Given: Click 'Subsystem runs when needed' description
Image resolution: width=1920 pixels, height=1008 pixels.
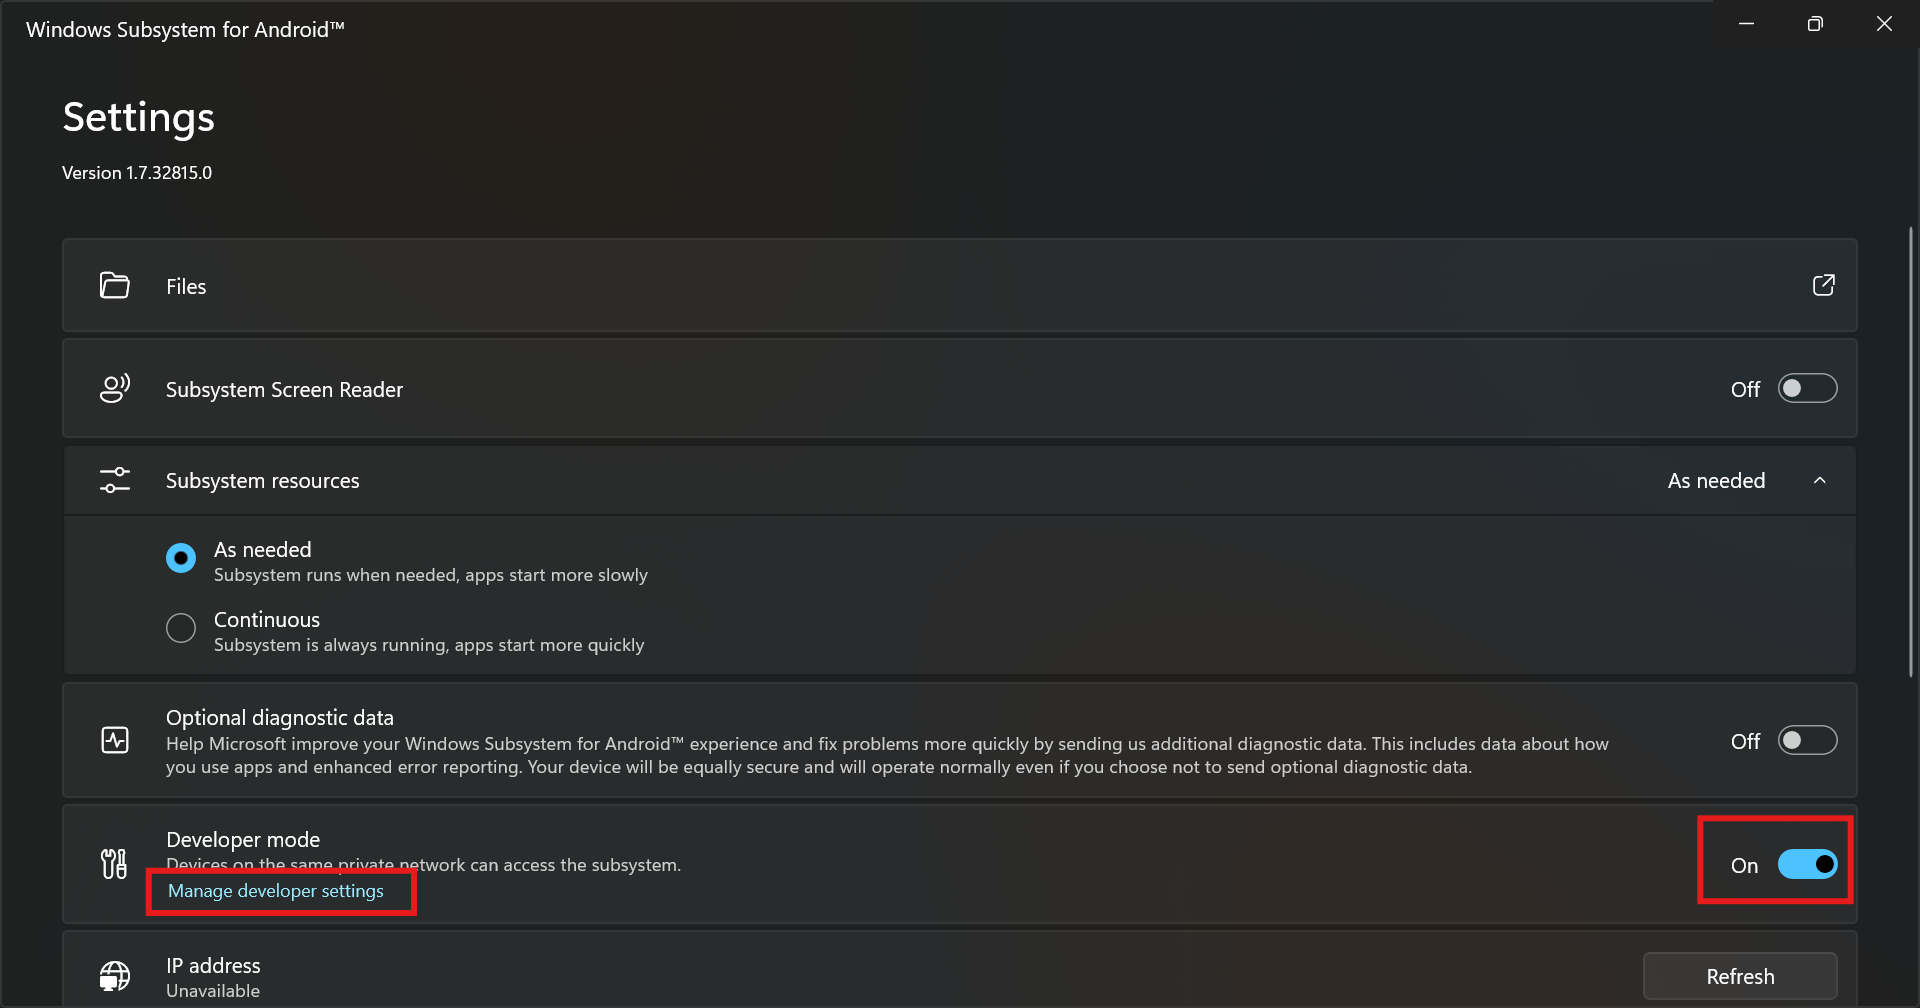Looking at the screenshot, I should click(431, 575).
